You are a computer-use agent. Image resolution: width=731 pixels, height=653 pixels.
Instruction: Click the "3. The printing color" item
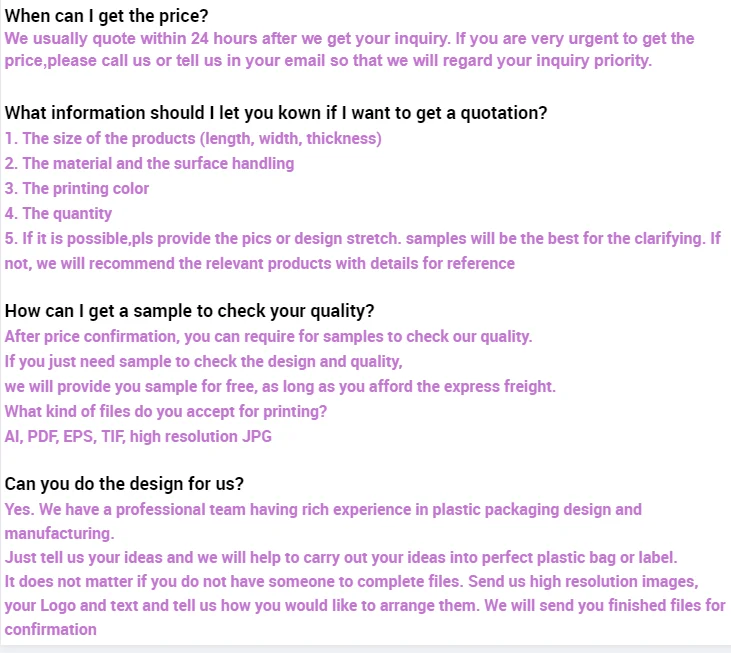(x=77, y=189)
